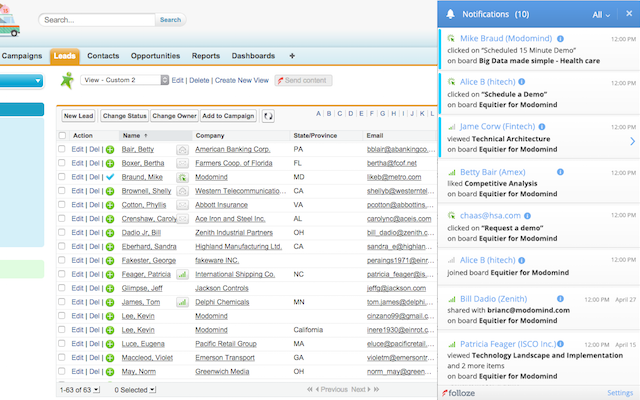Switch to the Reports tab
The image size is (640, 400).
[206, 56]
